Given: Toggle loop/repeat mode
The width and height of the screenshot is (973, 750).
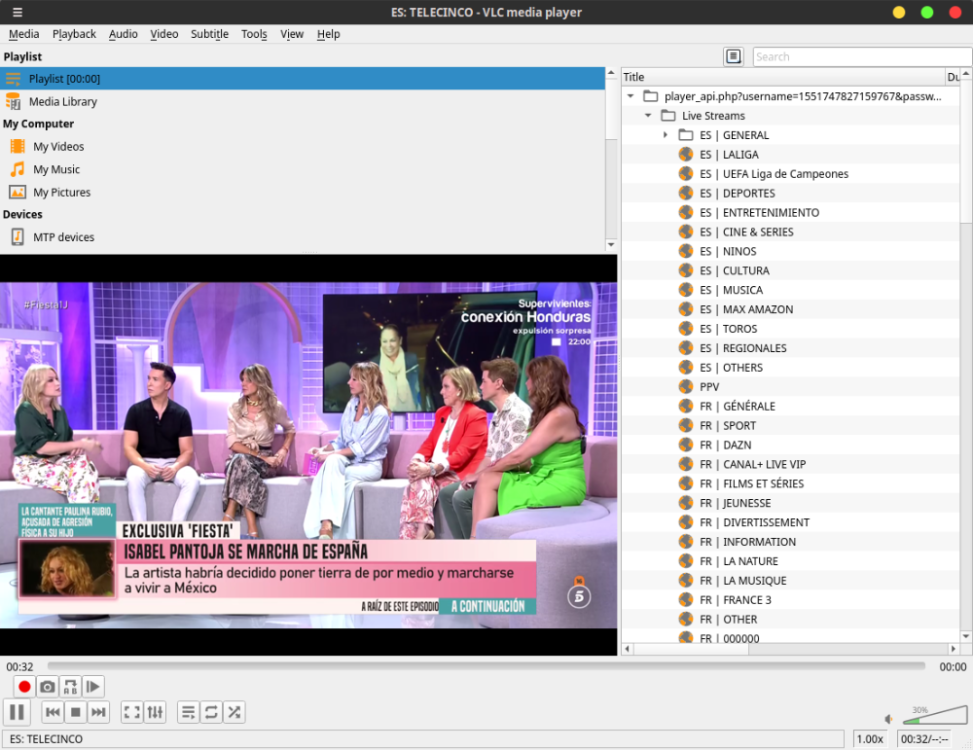Looking at the screenshot, I should coord(211,712).
